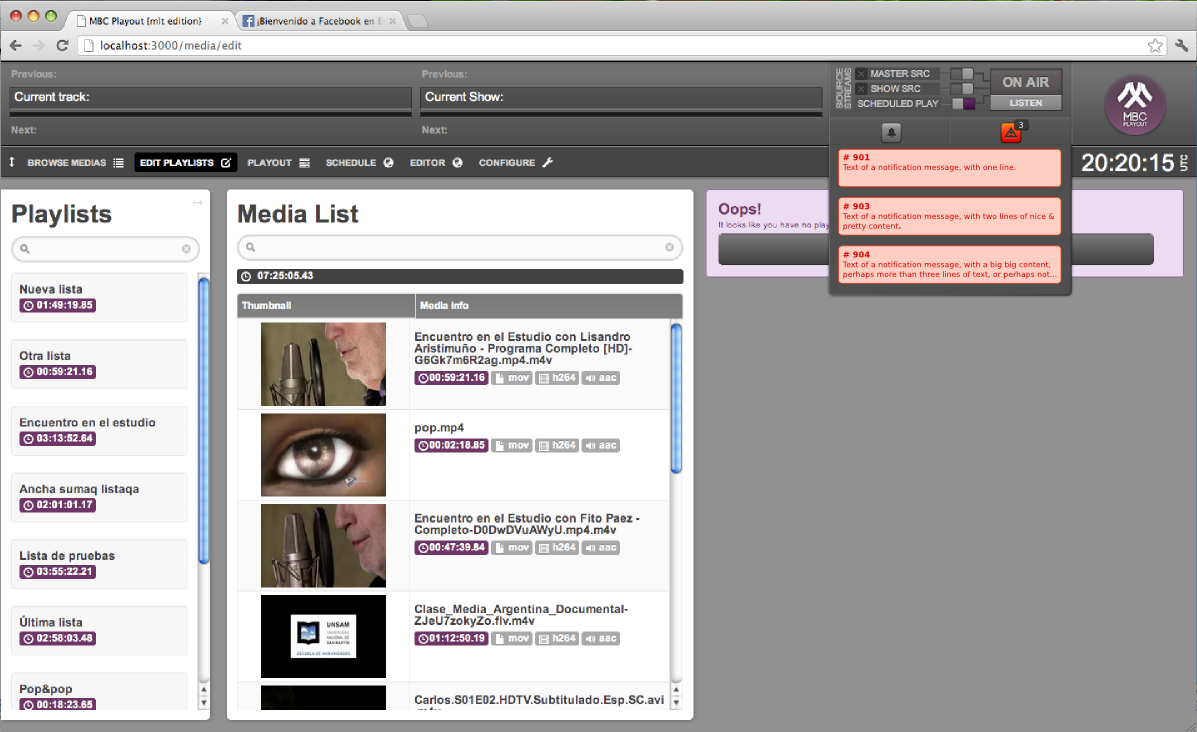Viewport: 1197px width, 732px height.
Task: Open the browser wrench settings menu
Action: 1181,46
